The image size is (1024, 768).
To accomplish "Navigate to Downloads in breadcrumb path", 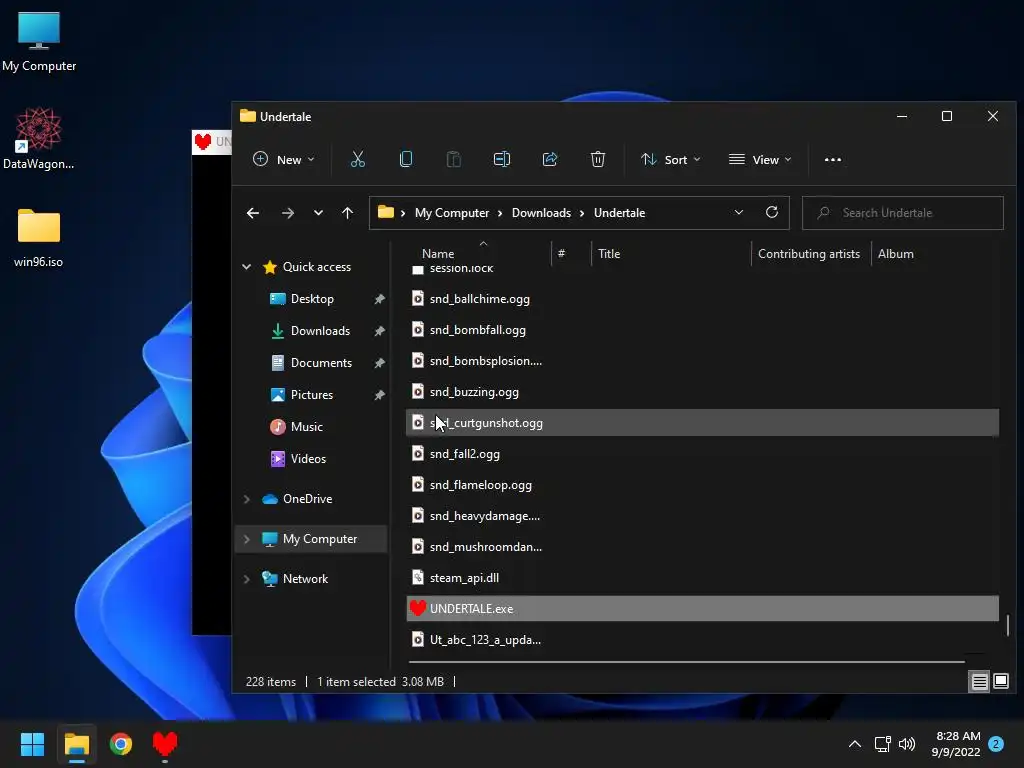I will point(541,213).
